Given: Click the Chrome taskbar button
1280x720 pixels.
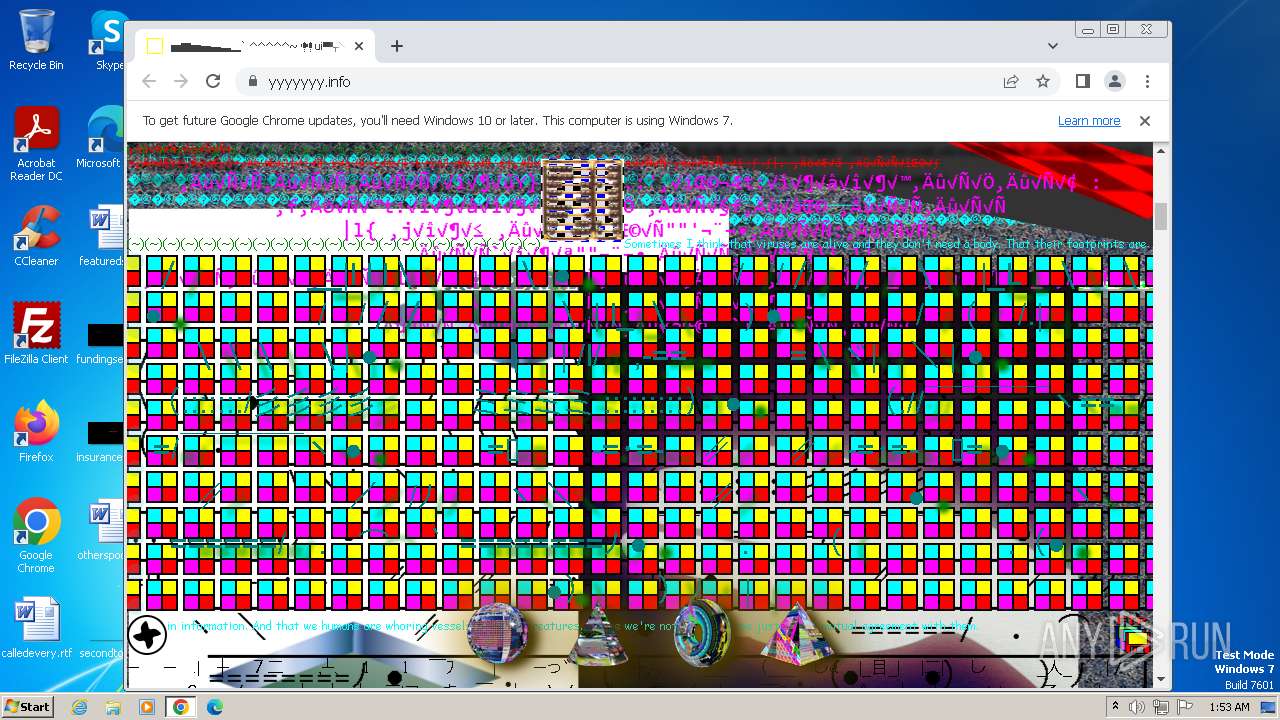Looking at the screenshot, I should tap(181, 707).
